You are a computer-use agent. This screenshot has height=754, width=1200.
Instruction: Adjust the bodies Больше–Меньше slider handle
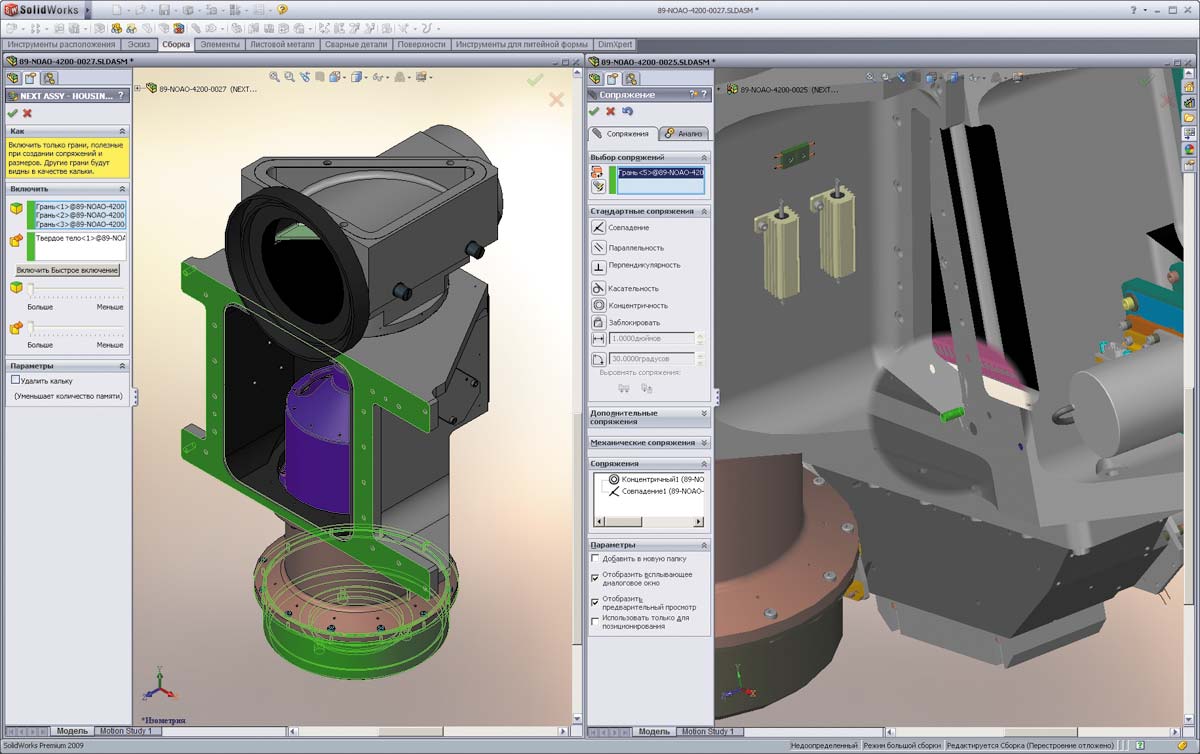[x=30, y=327]
